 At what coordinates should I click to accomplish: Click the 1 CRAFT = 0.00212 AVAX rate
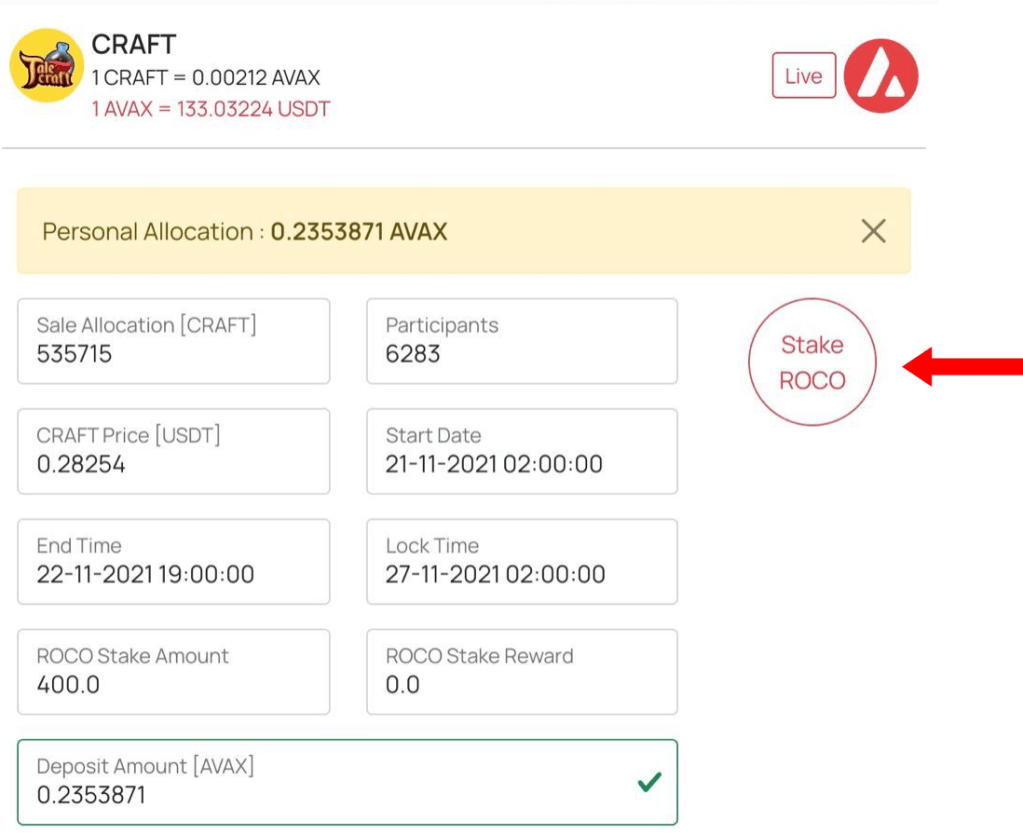pyautogui.click(x=206, y=78)
